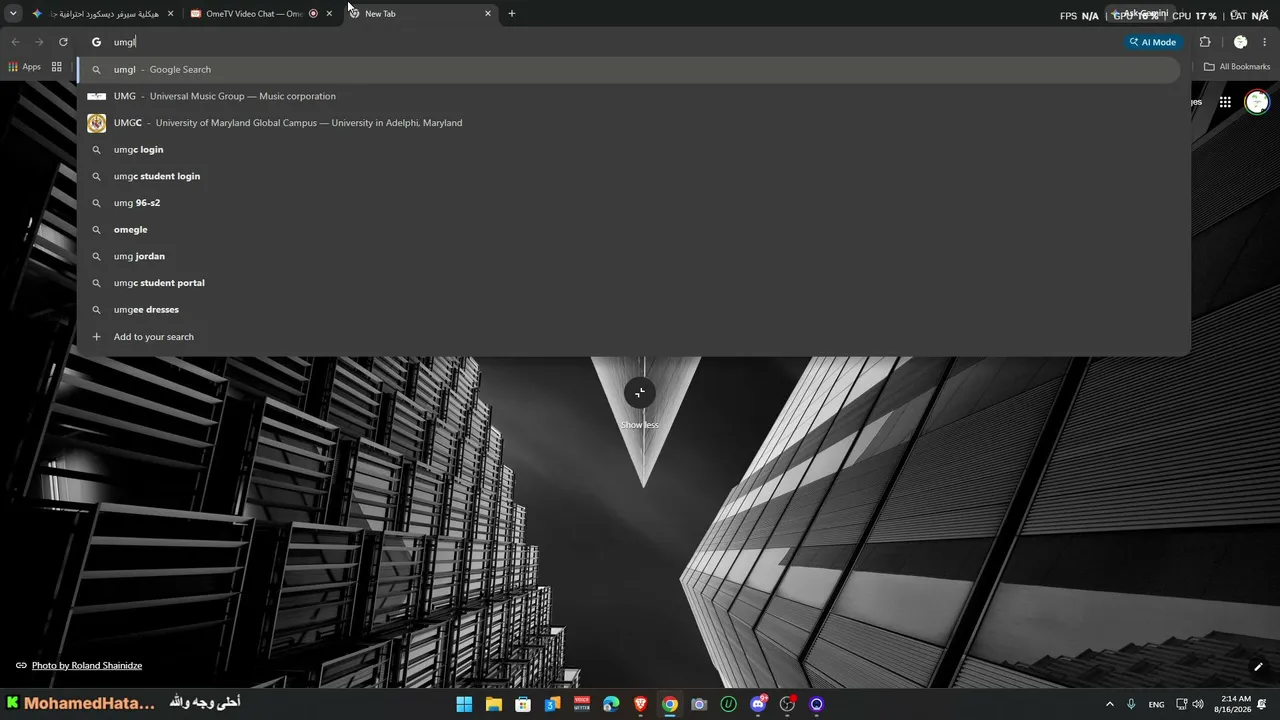1280x720 pixels.
Task: Open a new browser tab with plus button
Action: [x=512, y=14]
